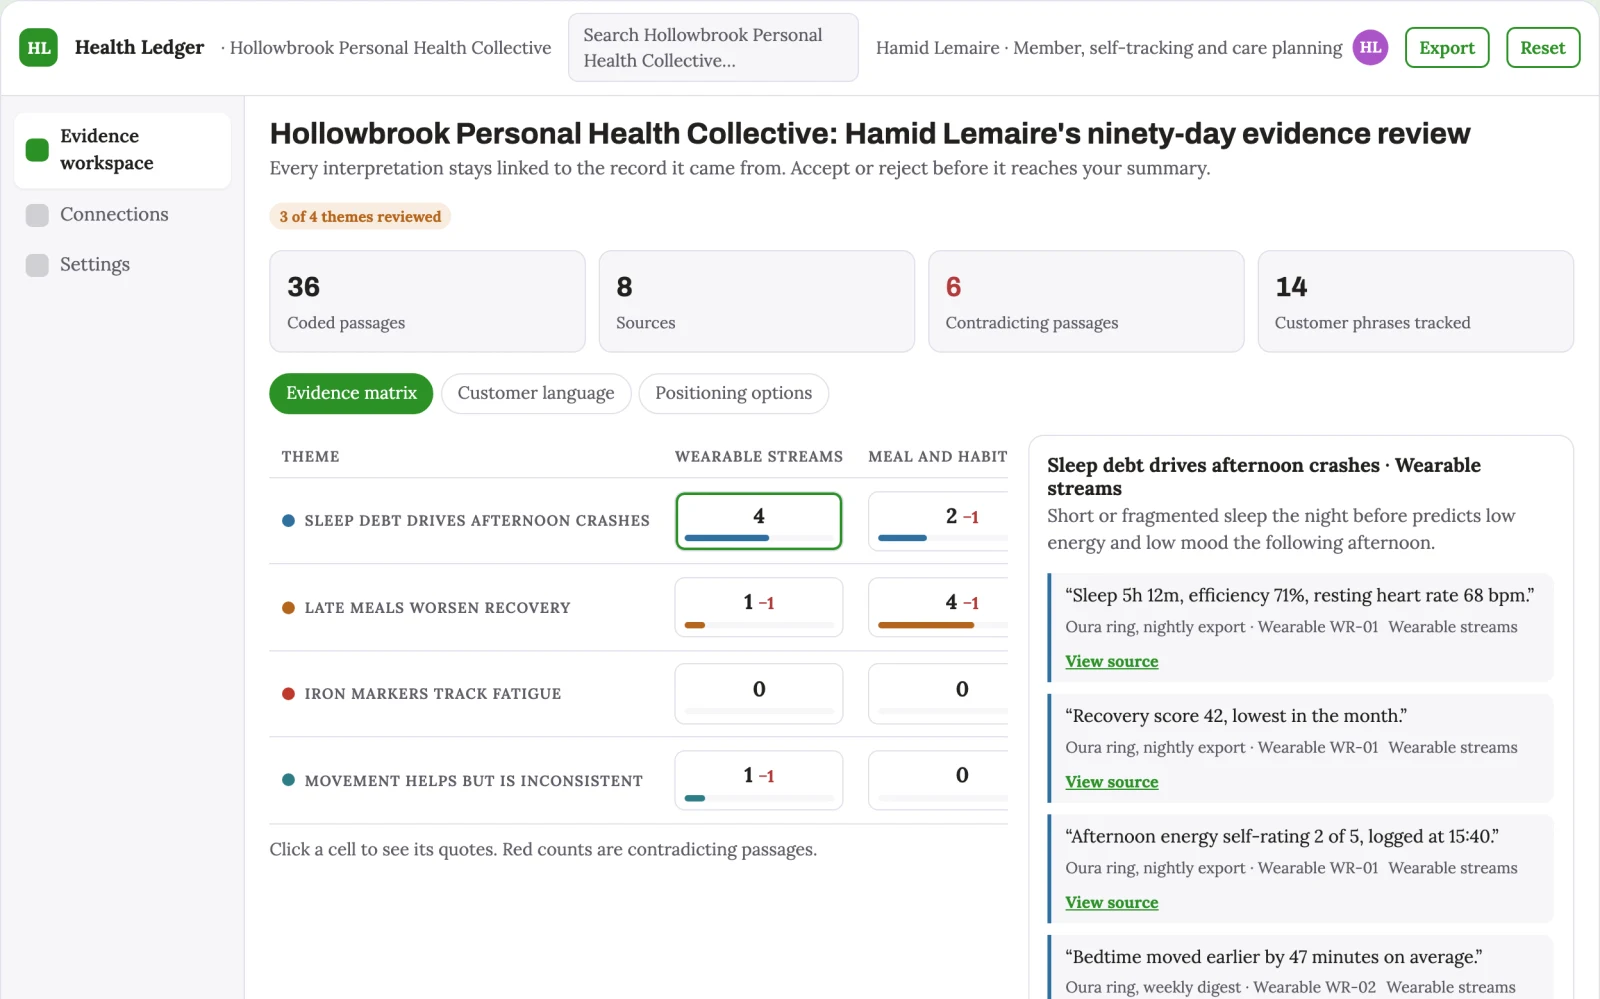Select the Positioning options tab
This screenshot has height=999, width=1600.
(734, 394)
